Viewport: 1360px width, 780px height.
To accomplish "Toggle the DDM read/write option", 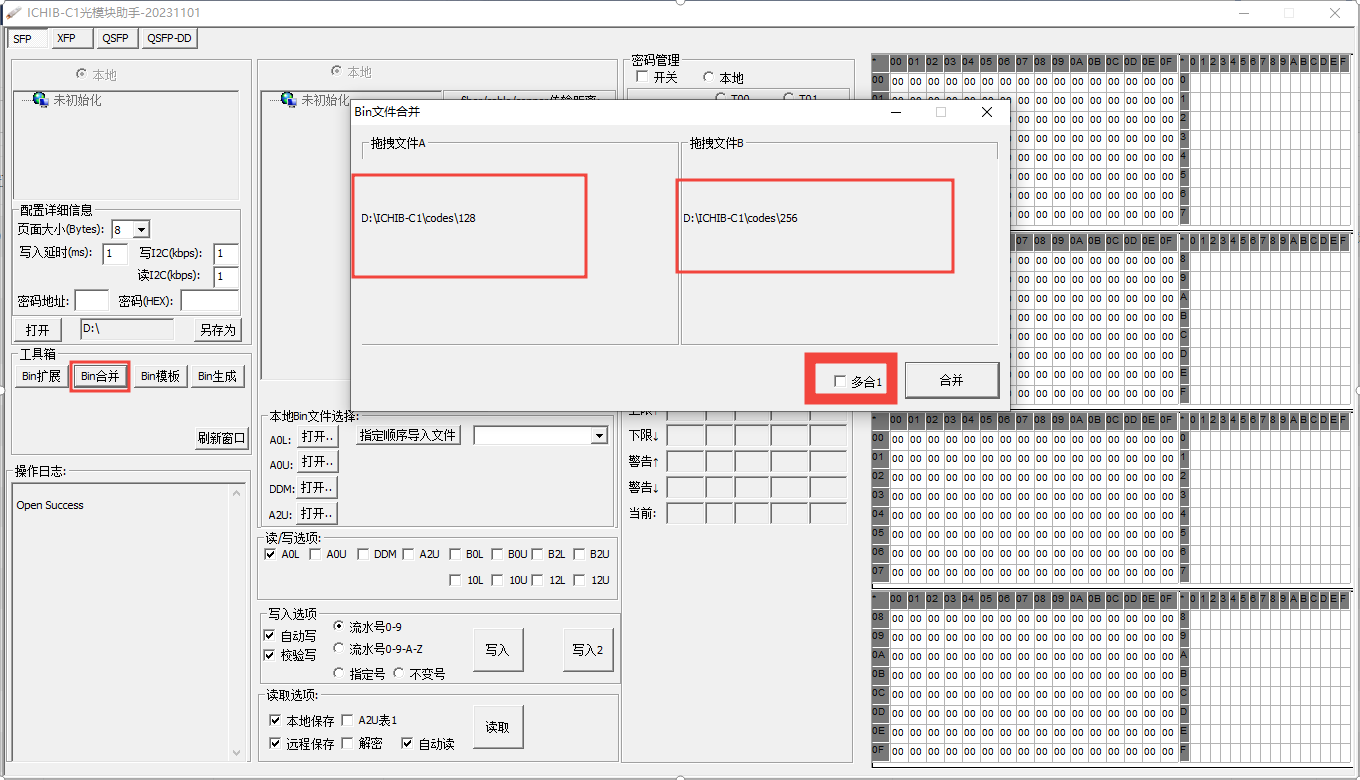I will [363, 554].
